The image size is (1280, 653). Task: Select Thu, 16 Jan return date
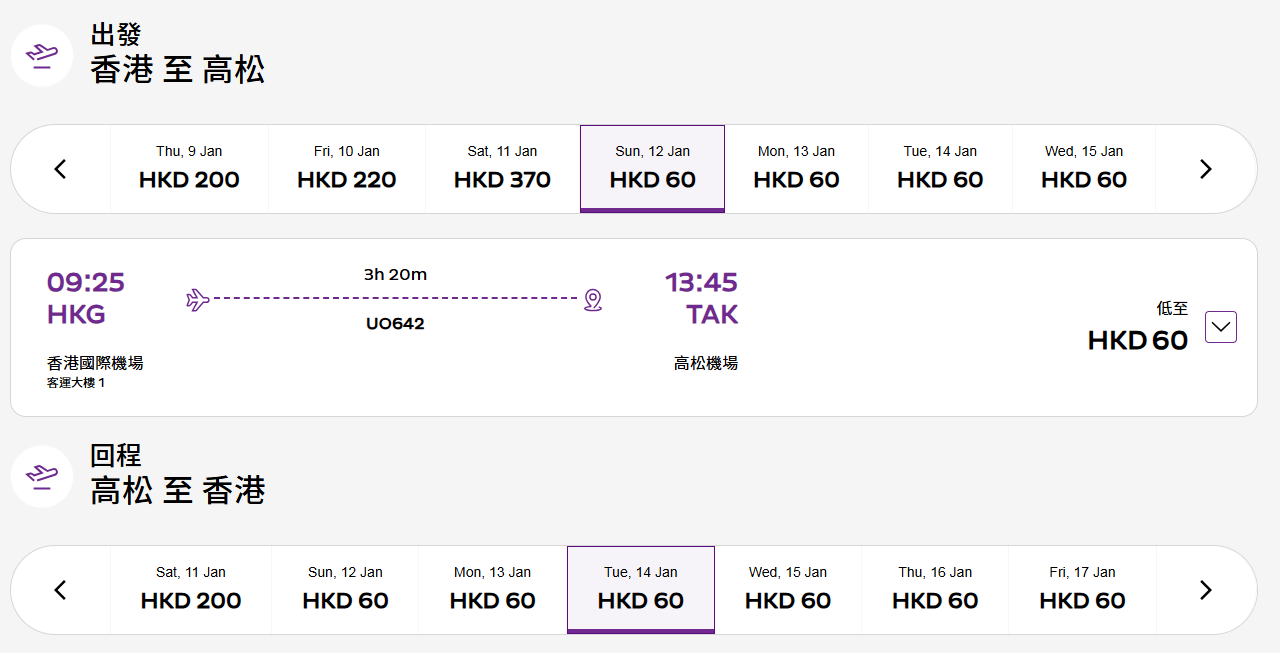click(935, 590)
